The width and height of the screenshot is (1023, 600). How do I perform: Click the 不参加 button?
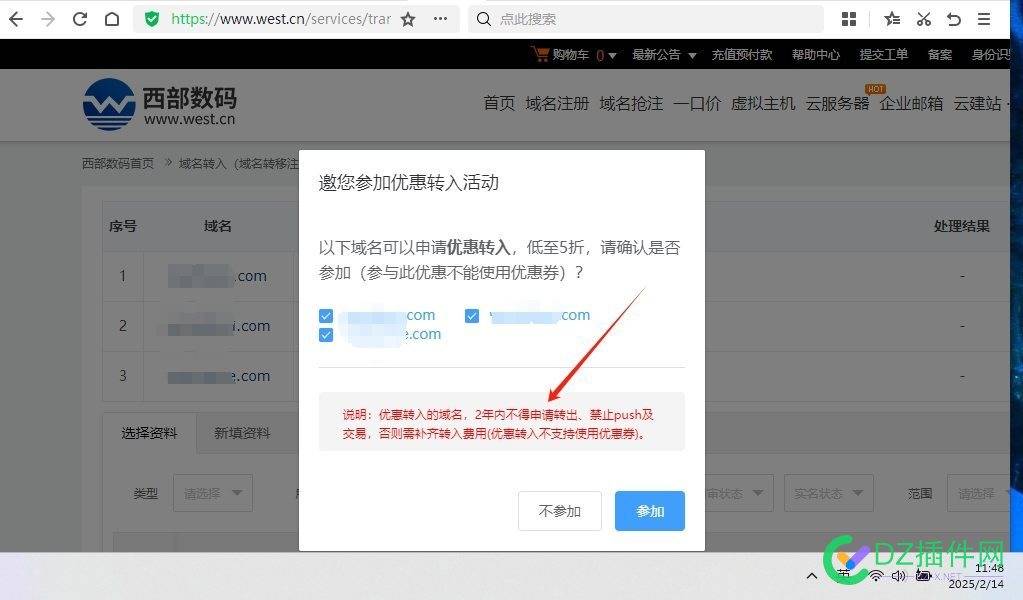pyautogui.click(x=560, y=511)
